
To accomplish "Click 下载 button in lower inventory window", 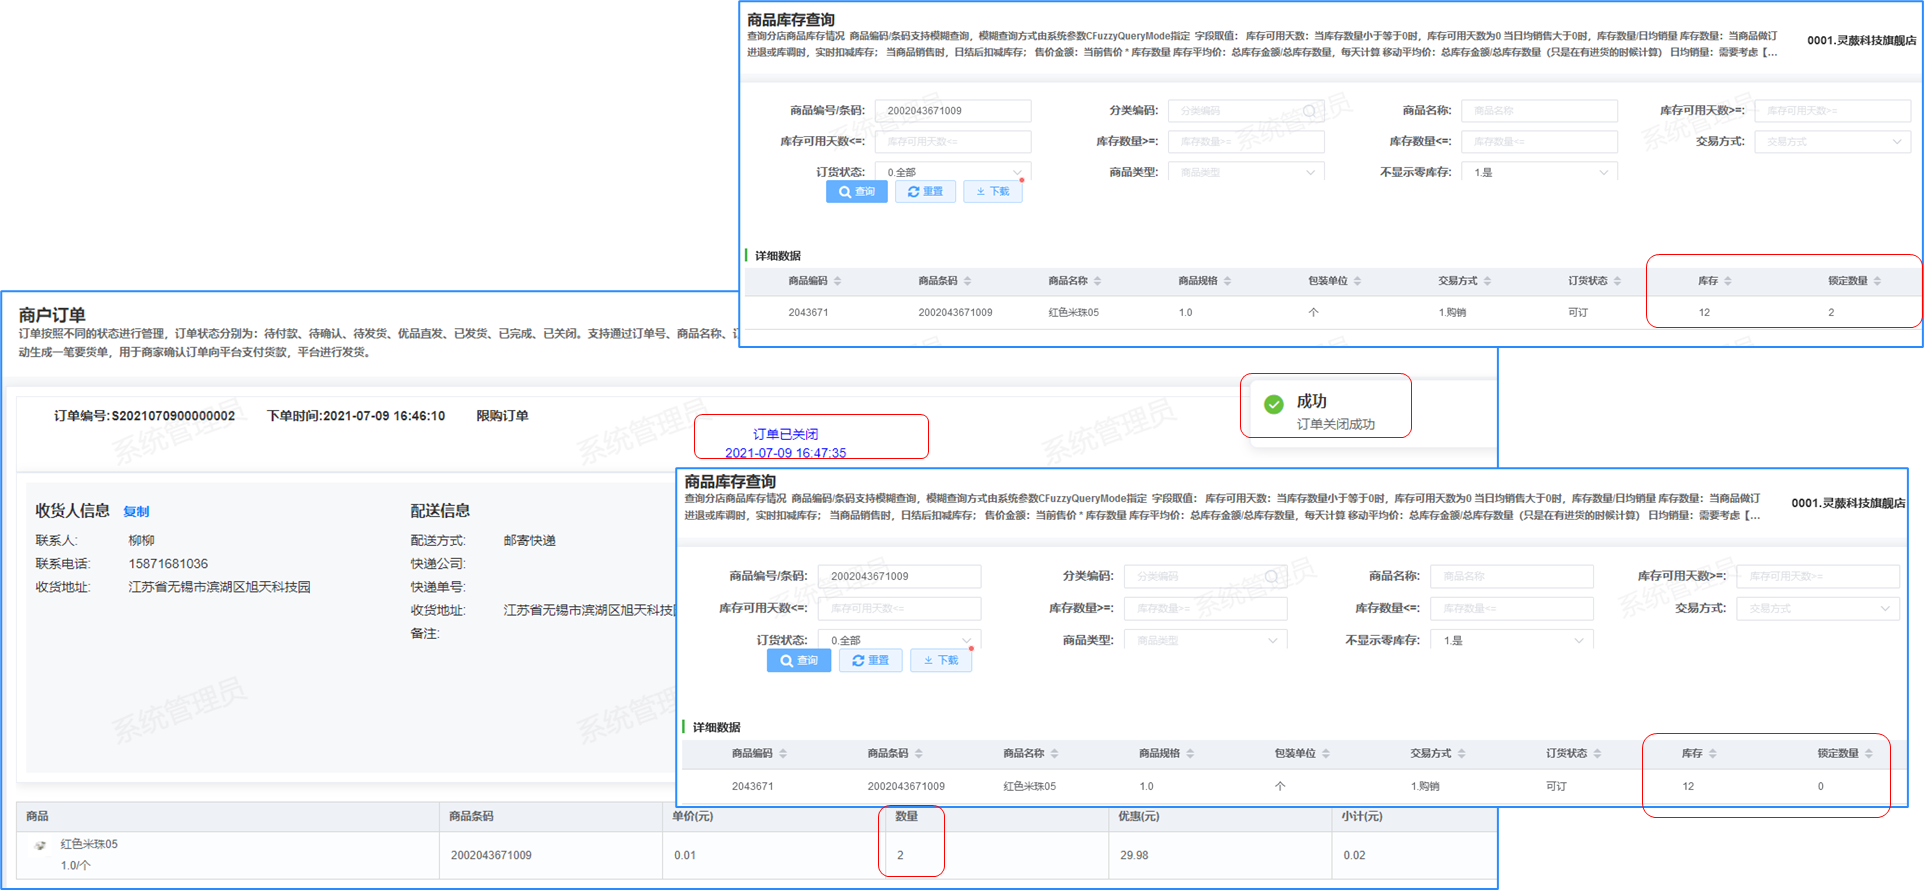I will [941, 661].
